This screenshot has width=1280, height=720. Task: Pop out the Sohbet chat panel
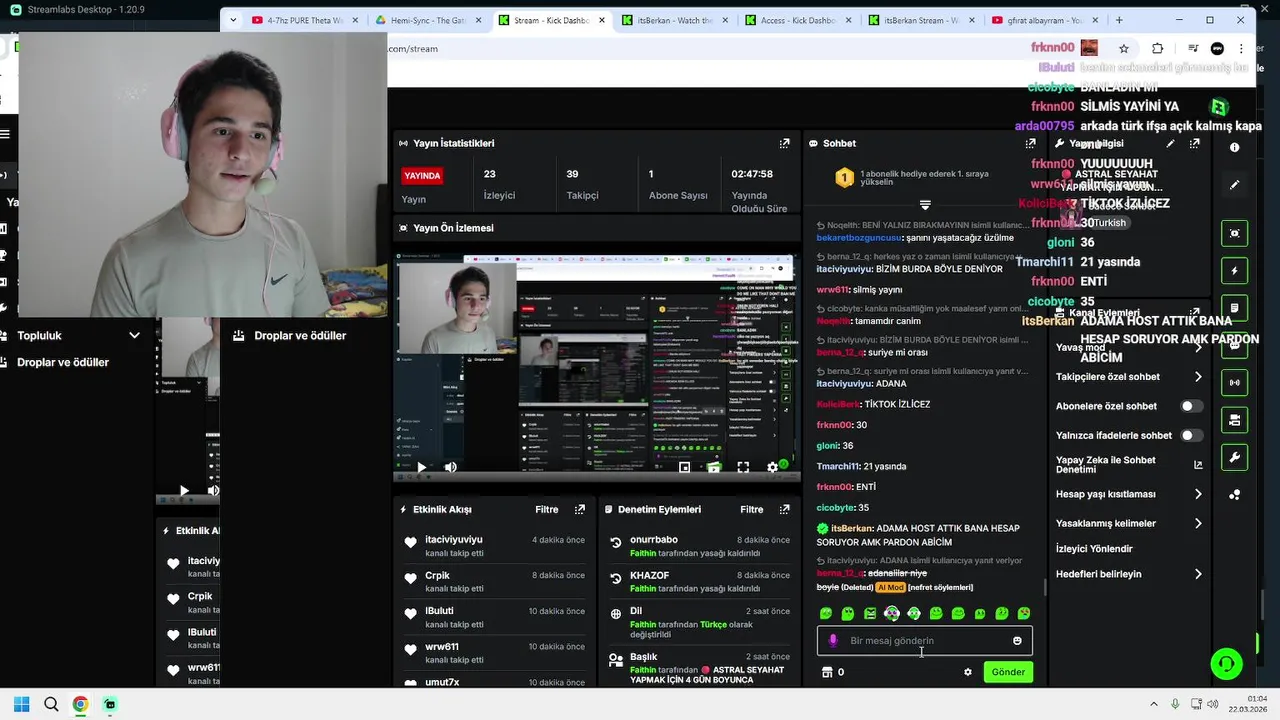(1030, 143)
